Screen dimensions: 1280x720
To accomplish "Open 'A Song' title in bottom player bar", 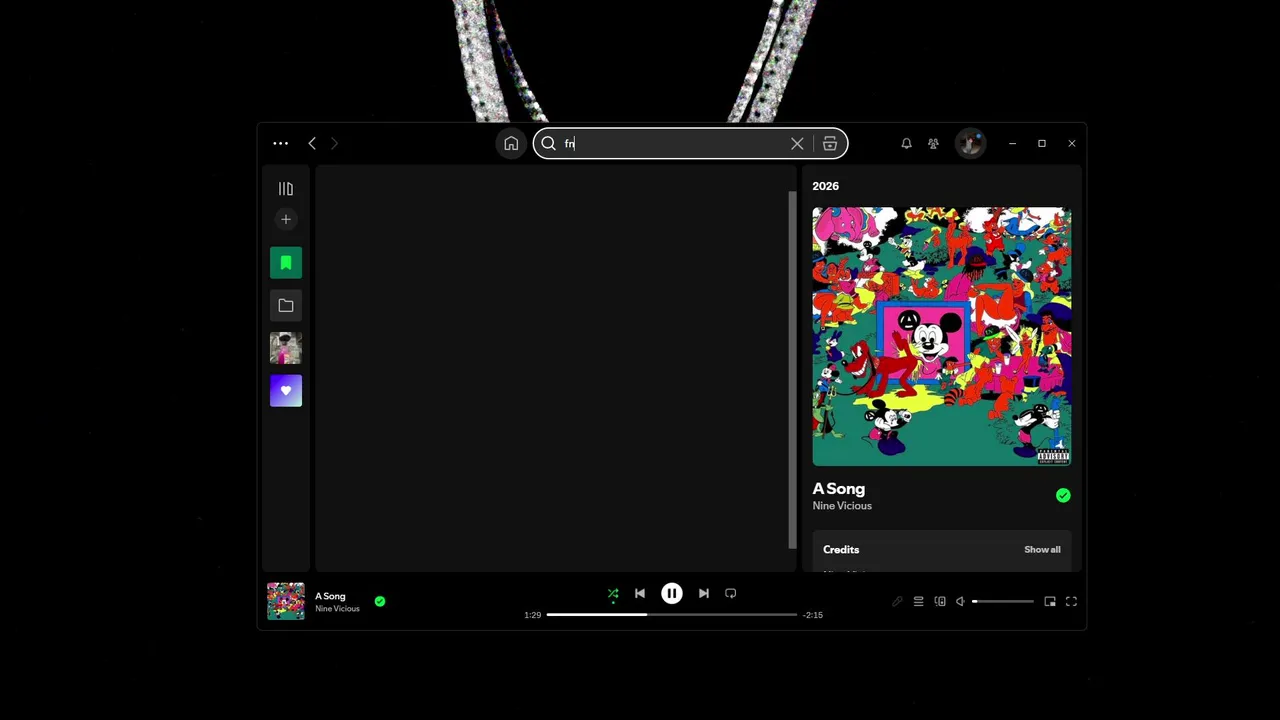I will click(330, 596).
